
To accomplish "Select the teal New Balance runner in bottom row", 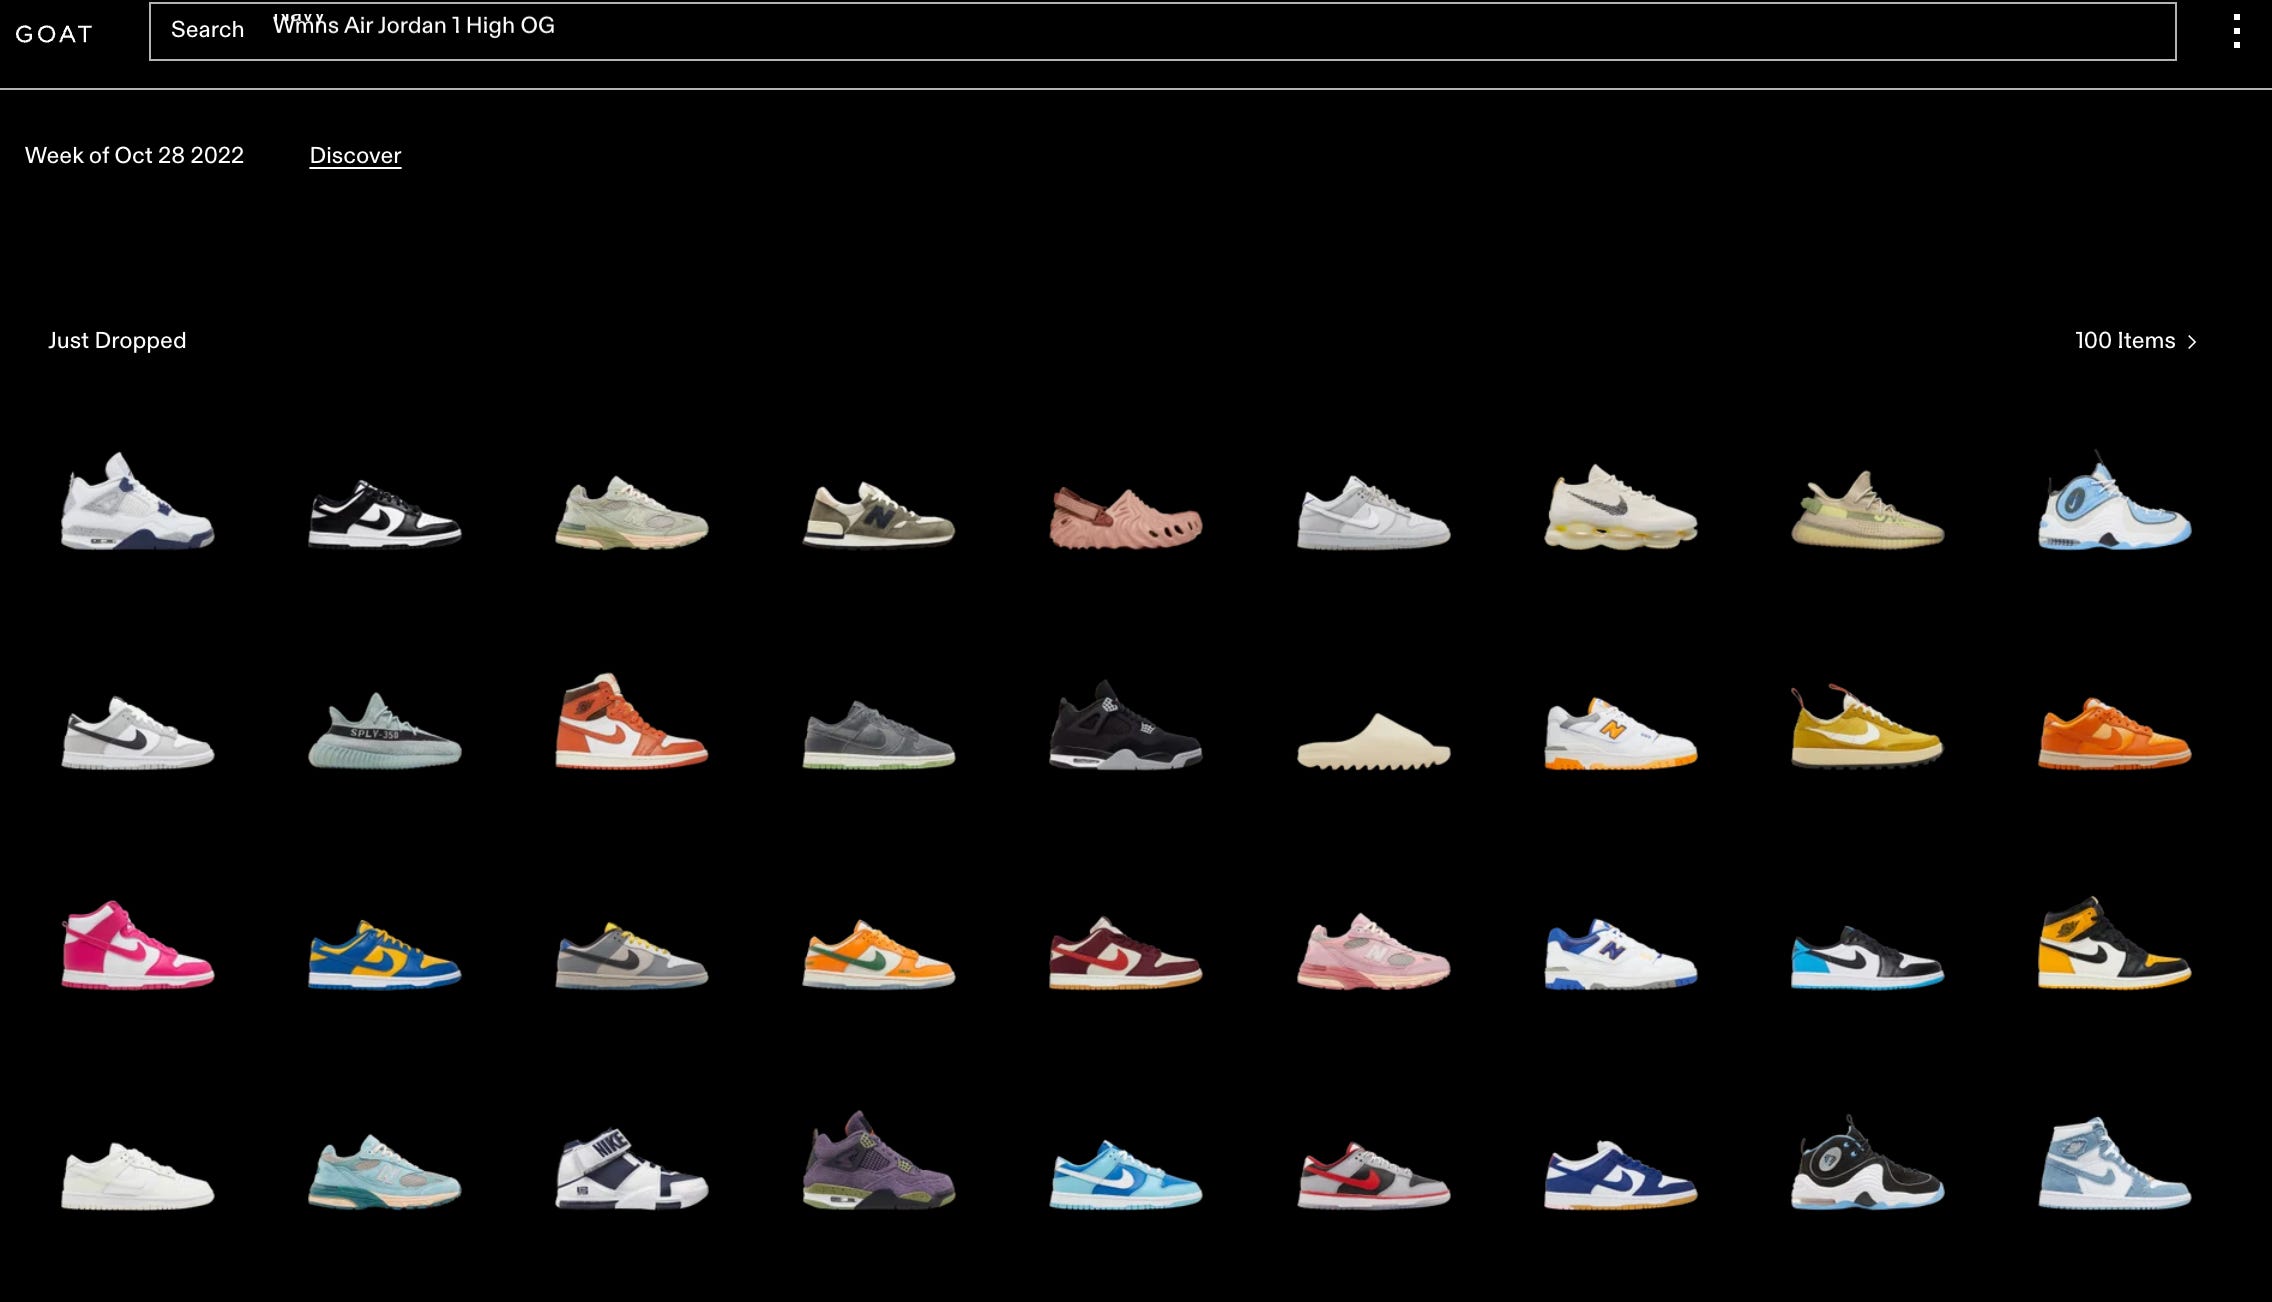I will click(385, 1172).
